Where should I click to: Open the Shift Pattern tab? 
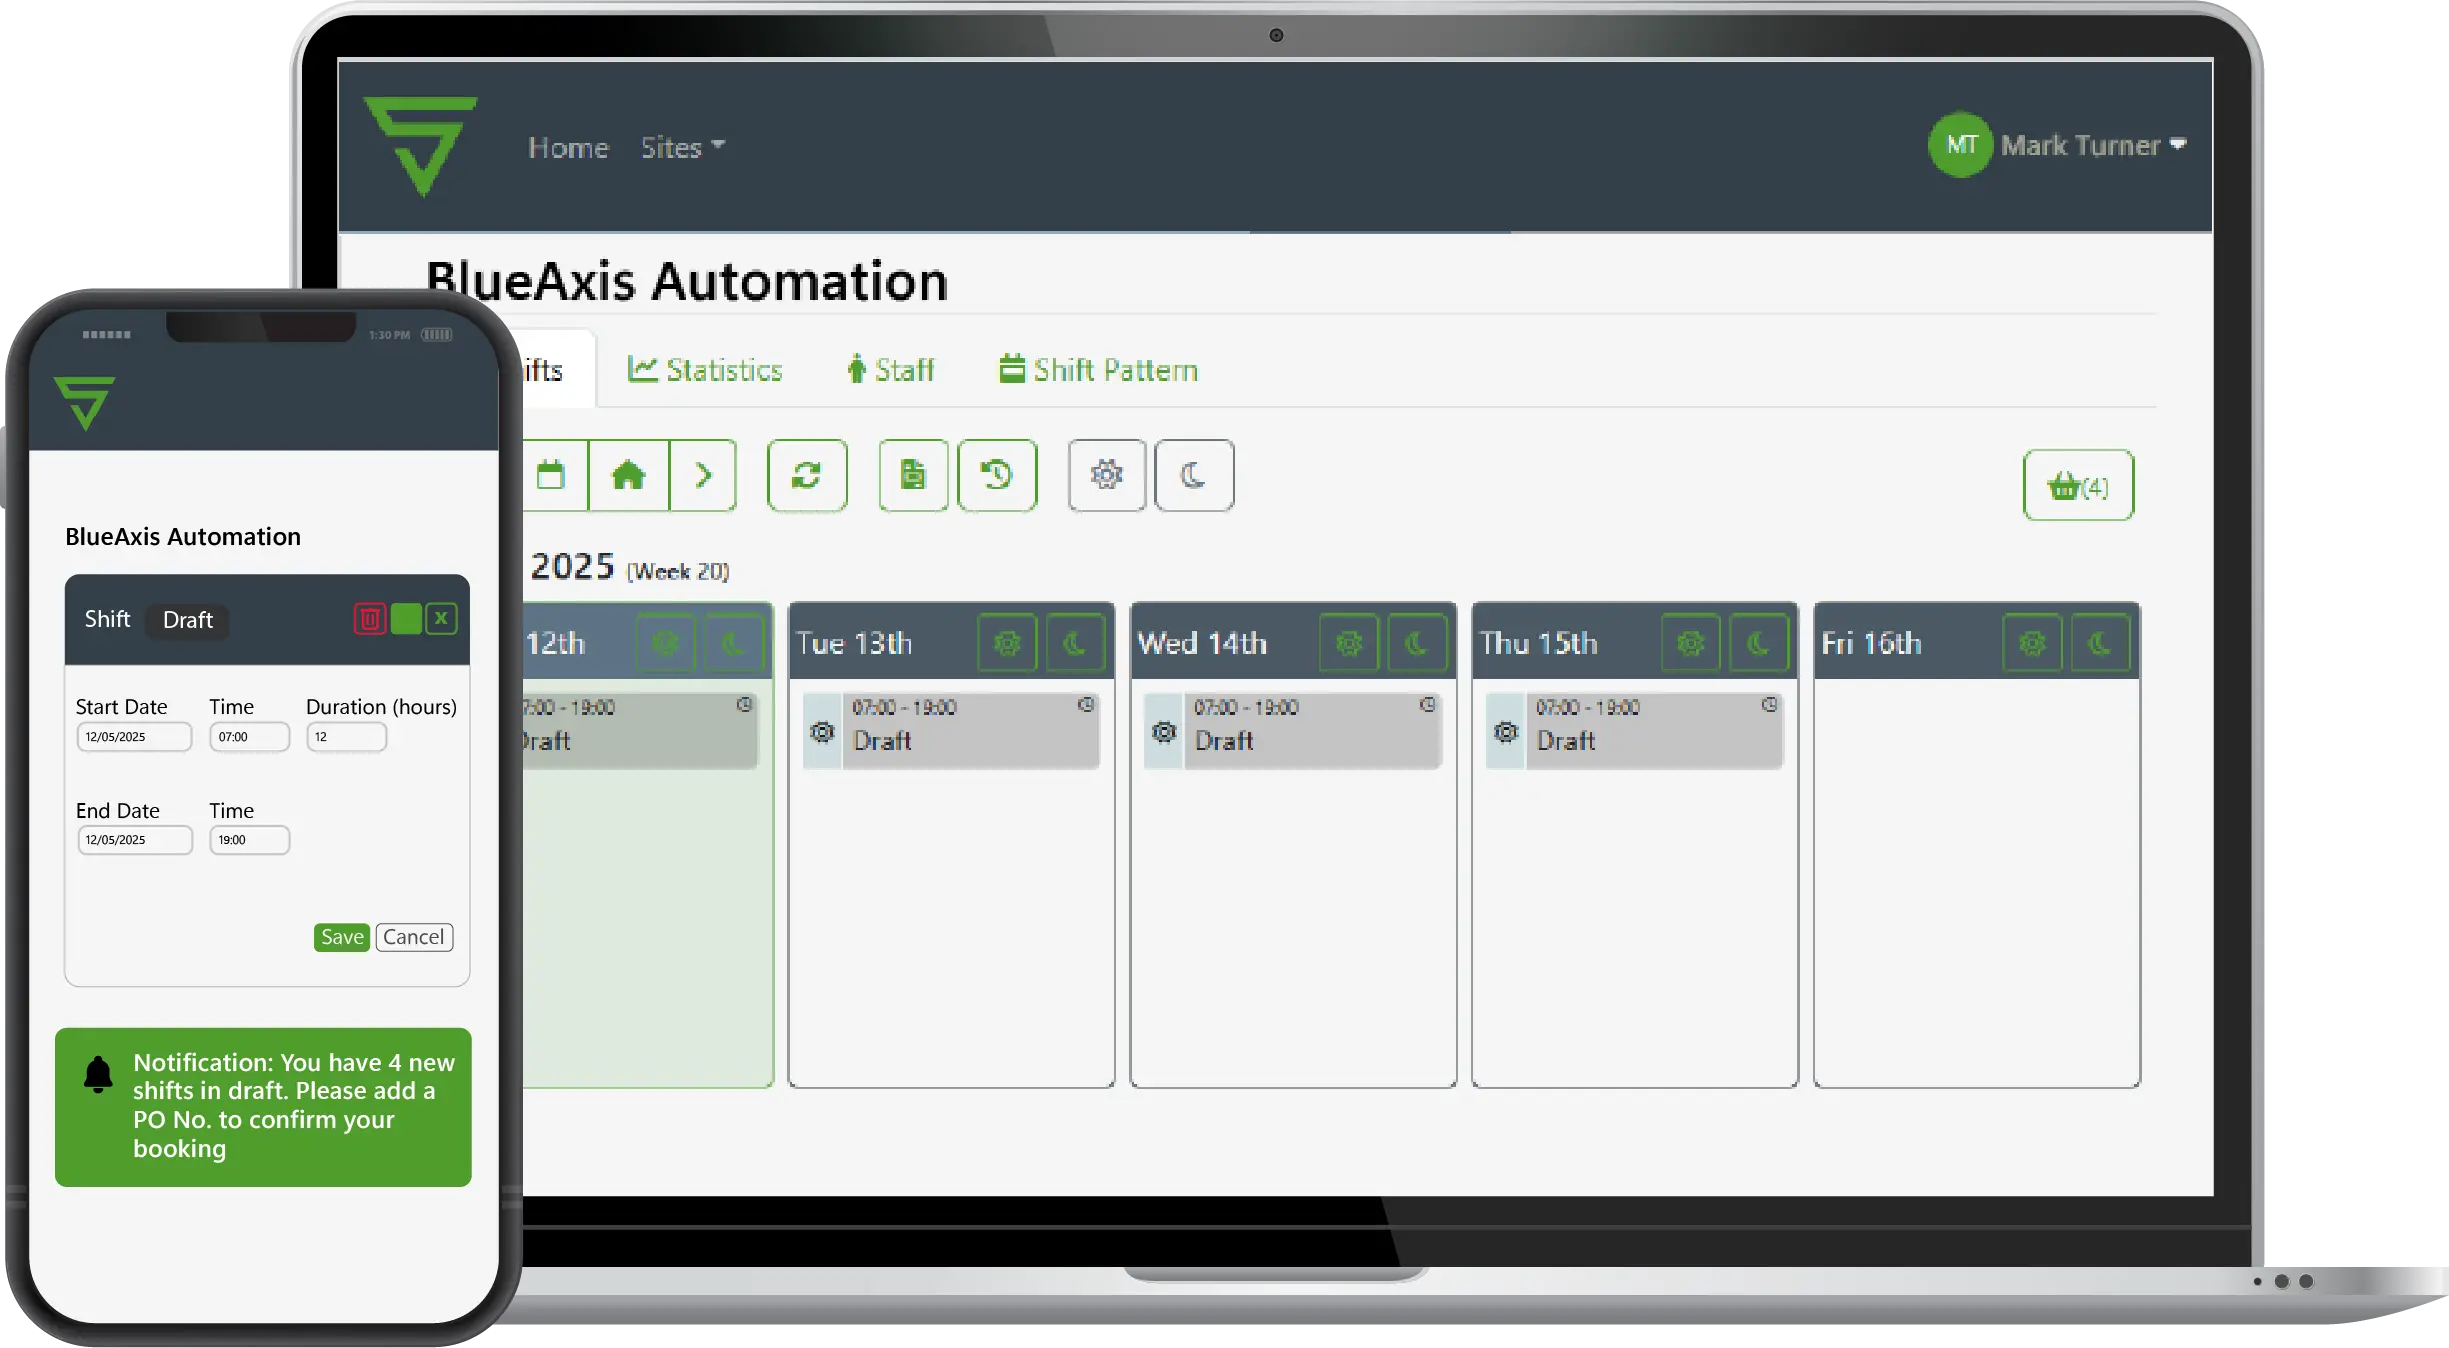coord(1098,370)
